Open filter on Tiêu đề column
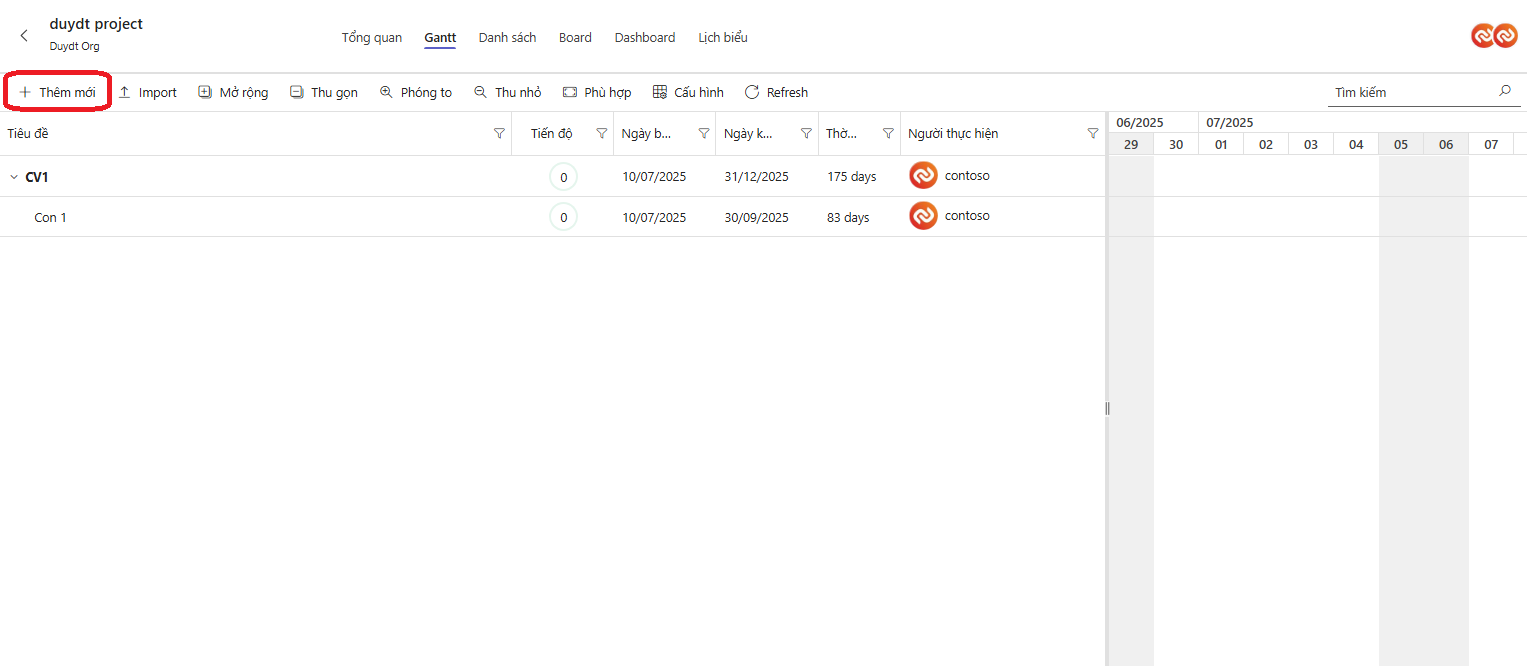1527x666 pixels. point(499,134)
